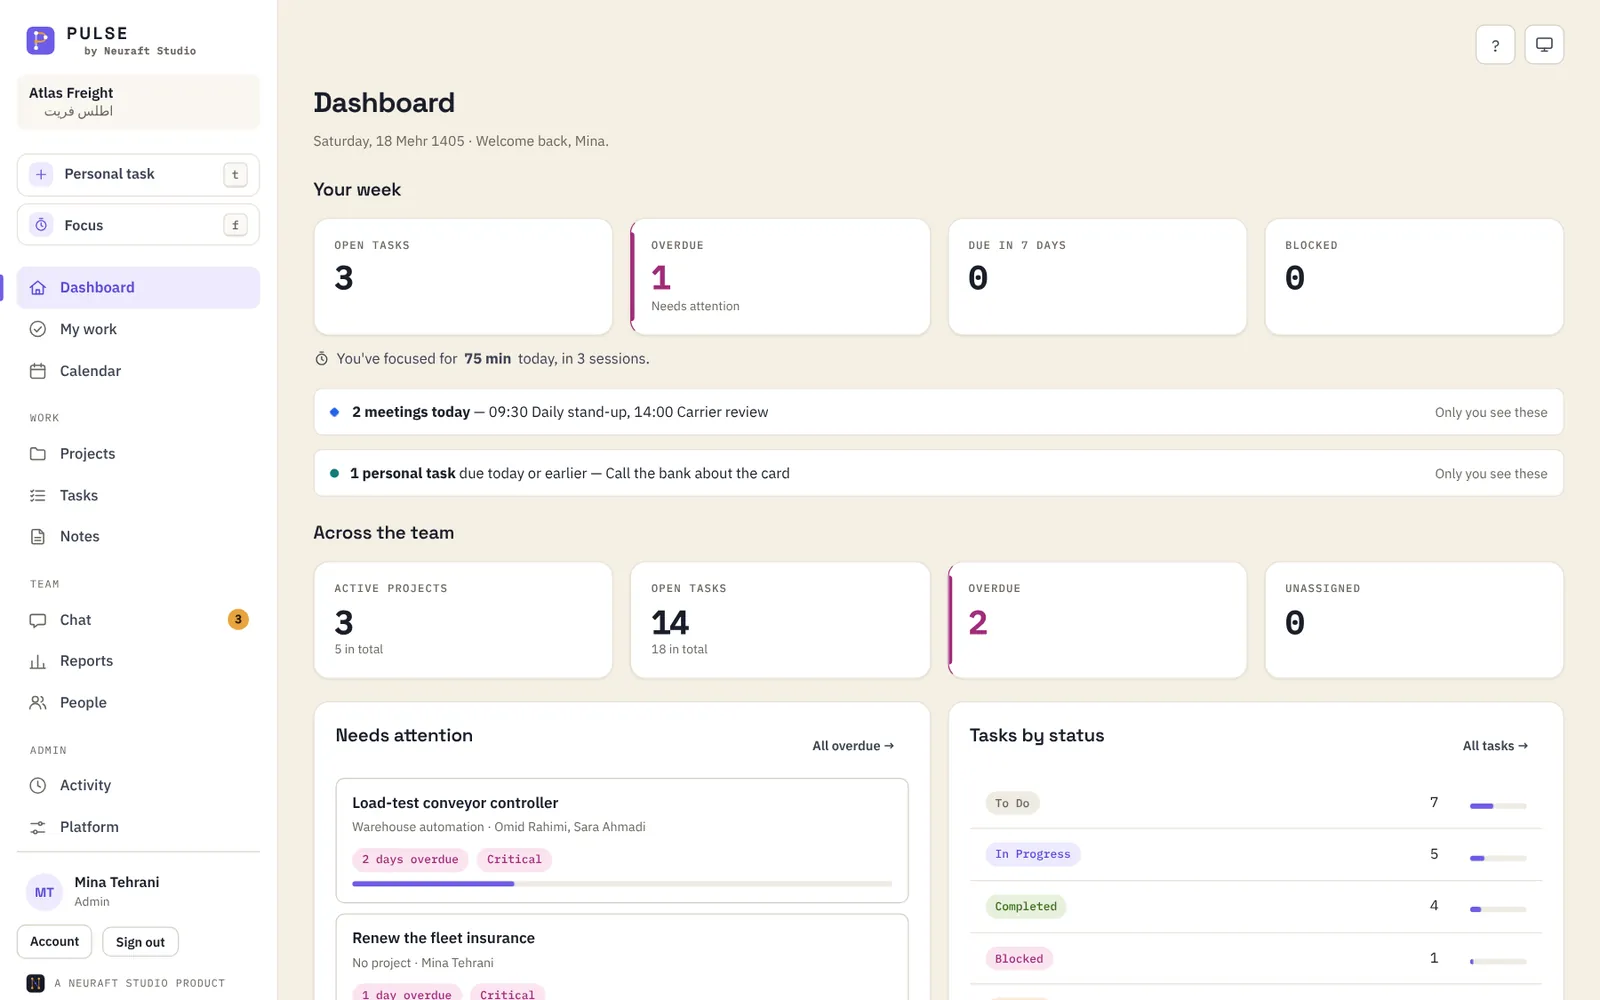Click the Account button
The height and width of the screenshot is (1000, 1600).
tap(55, 942)
